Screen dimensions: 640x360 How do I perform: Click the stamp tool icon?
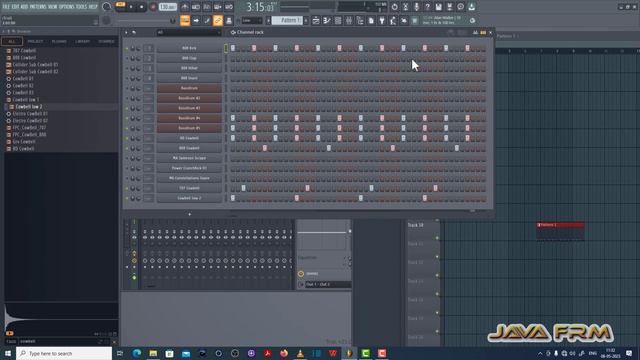[x=229, y=20]
